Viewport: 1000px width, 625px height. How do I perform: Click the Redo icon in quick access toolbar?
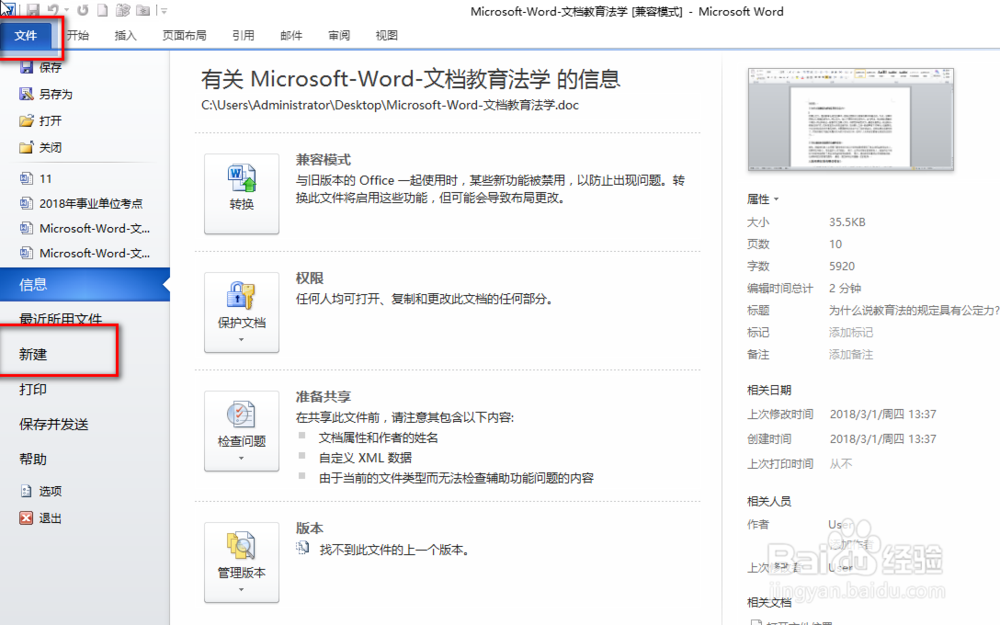point(83,10)
